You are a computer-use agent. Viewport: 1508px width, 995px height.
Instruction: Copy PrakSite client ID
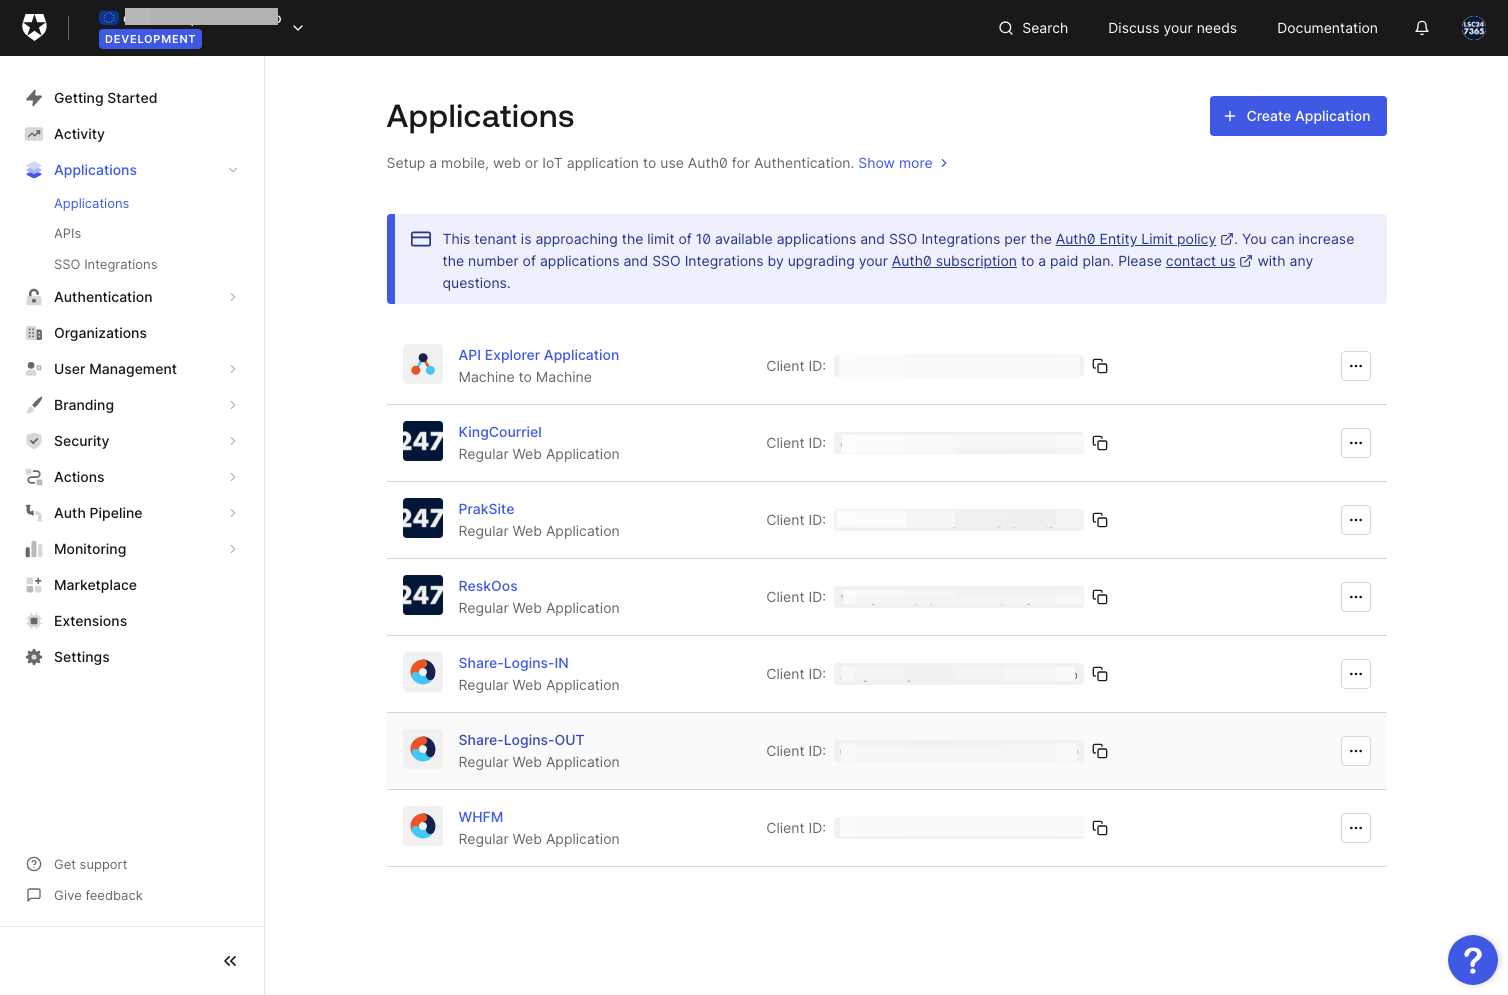point(1100,520)
